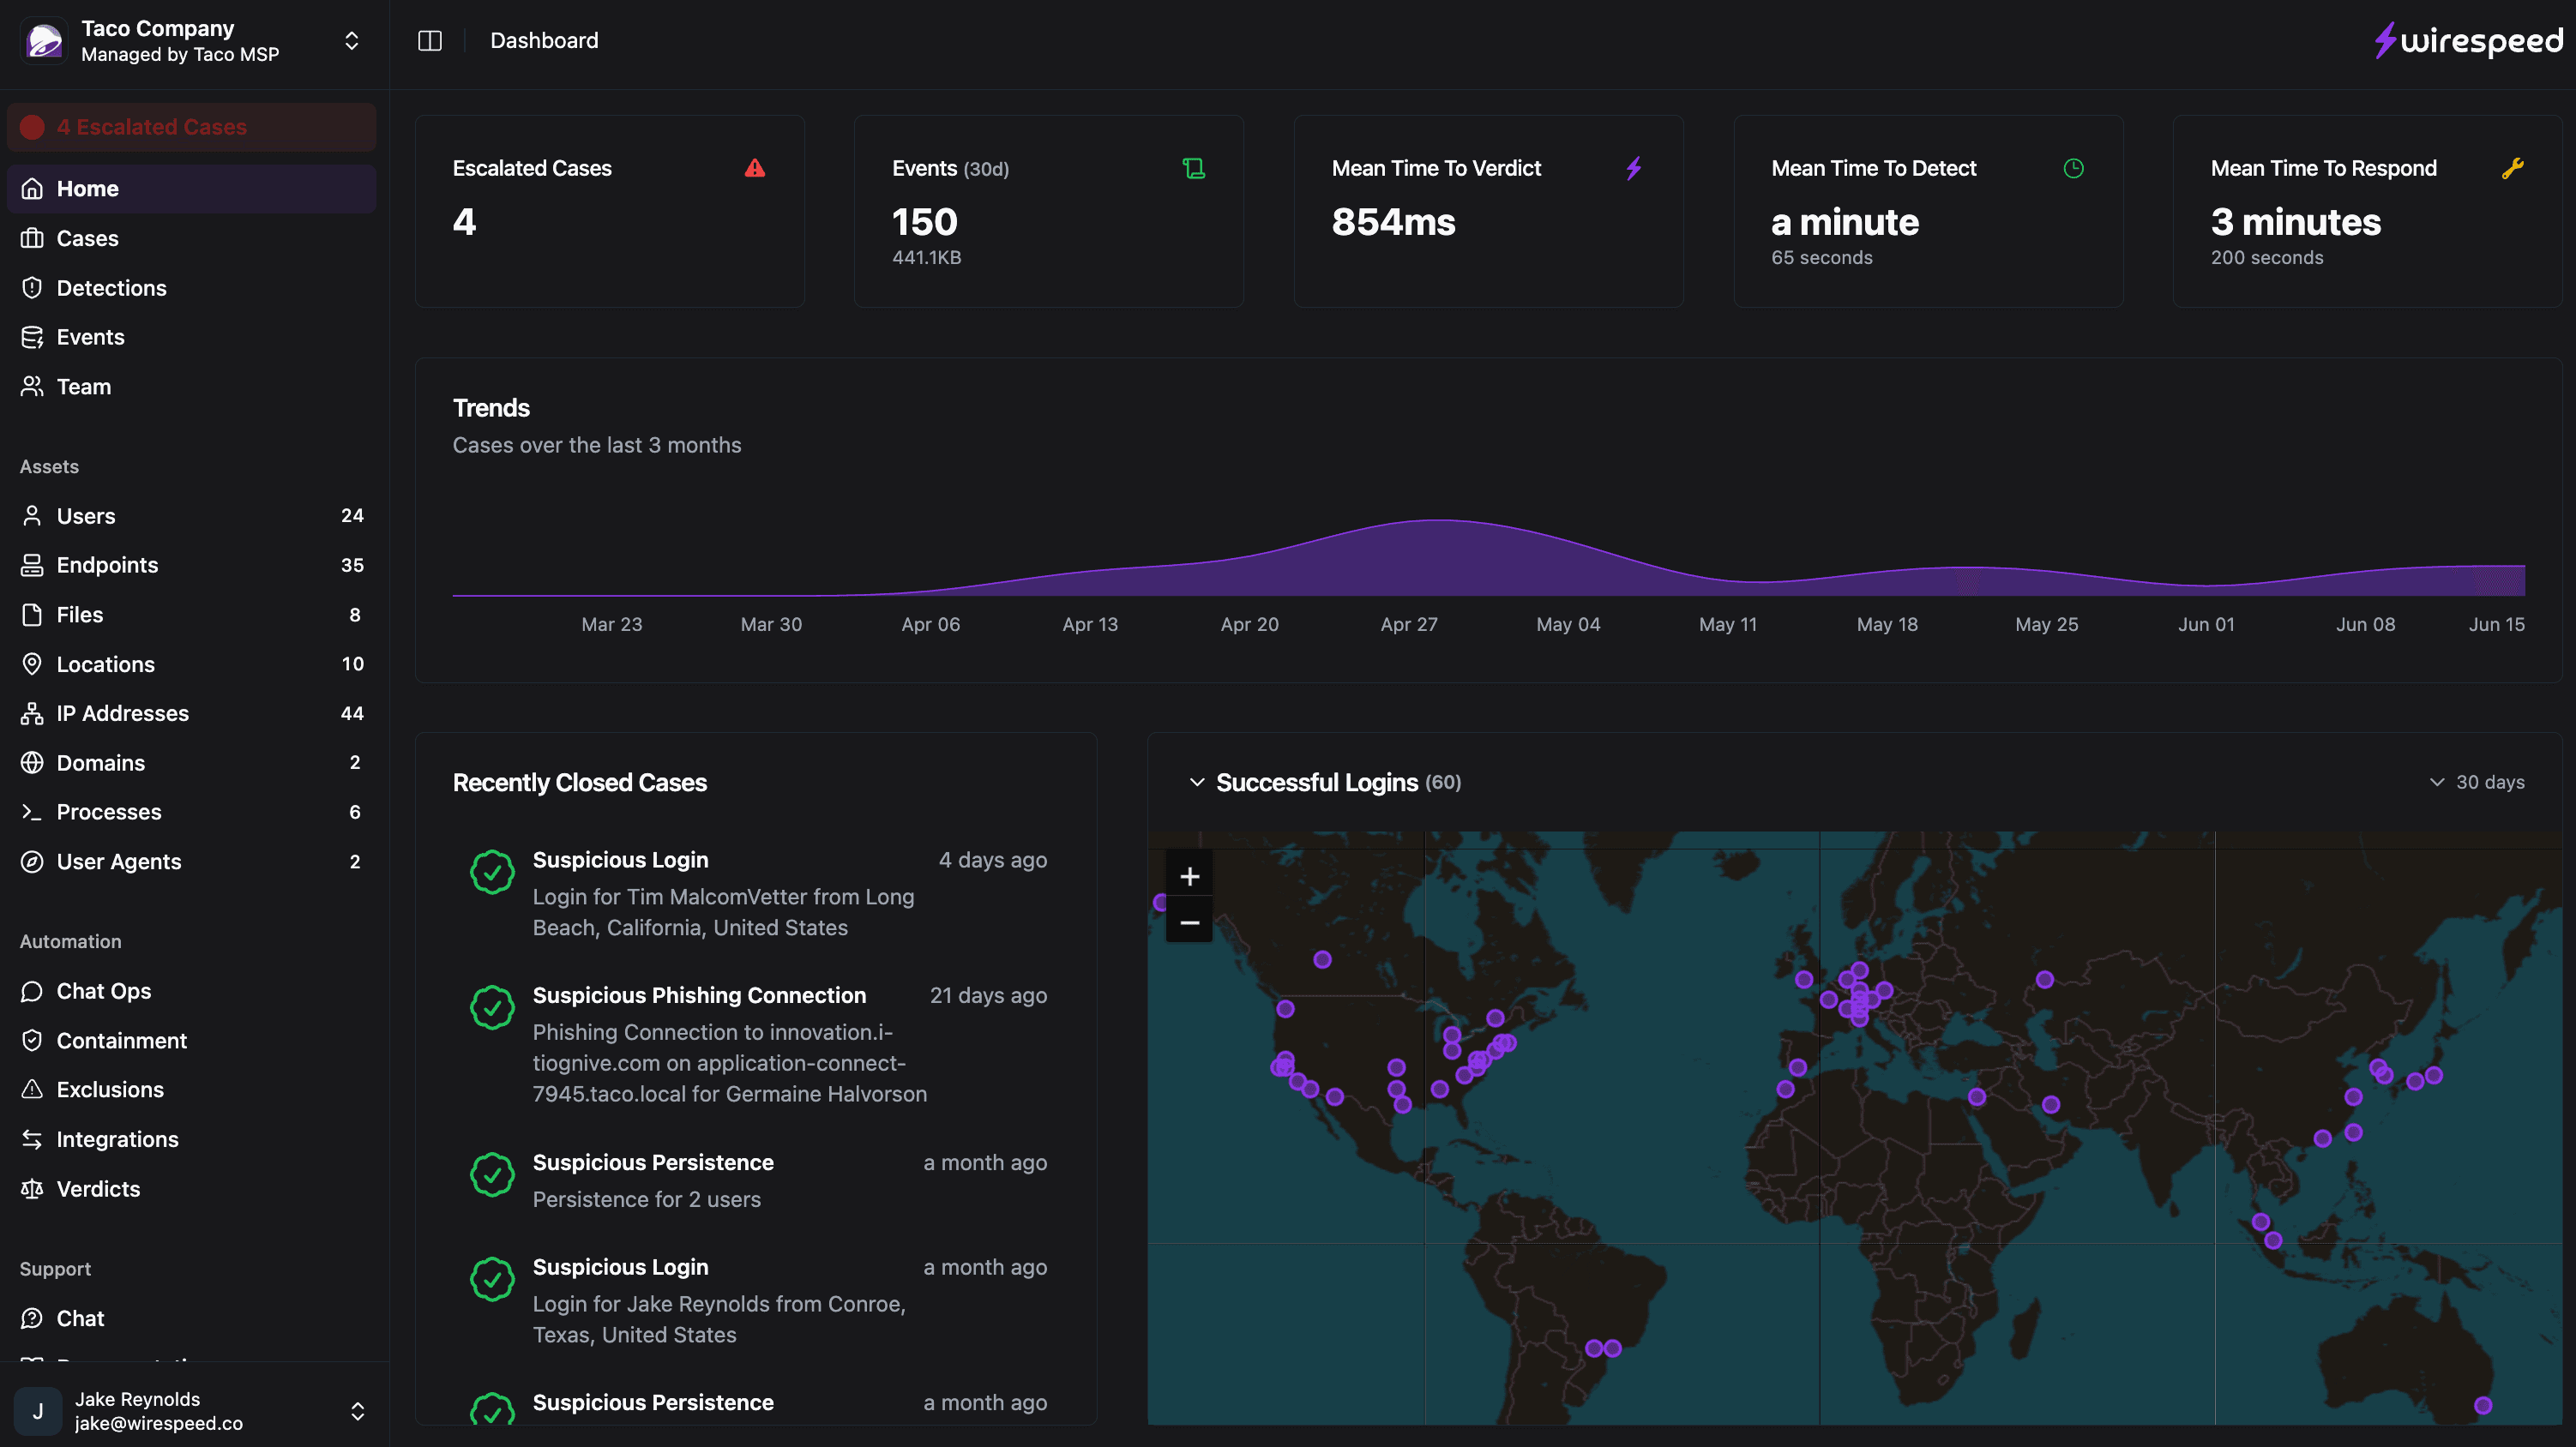Toggle the sidebar panel icon beside Dashboard
Viewport: 2576px width, 1447px height.
(429, 40)
